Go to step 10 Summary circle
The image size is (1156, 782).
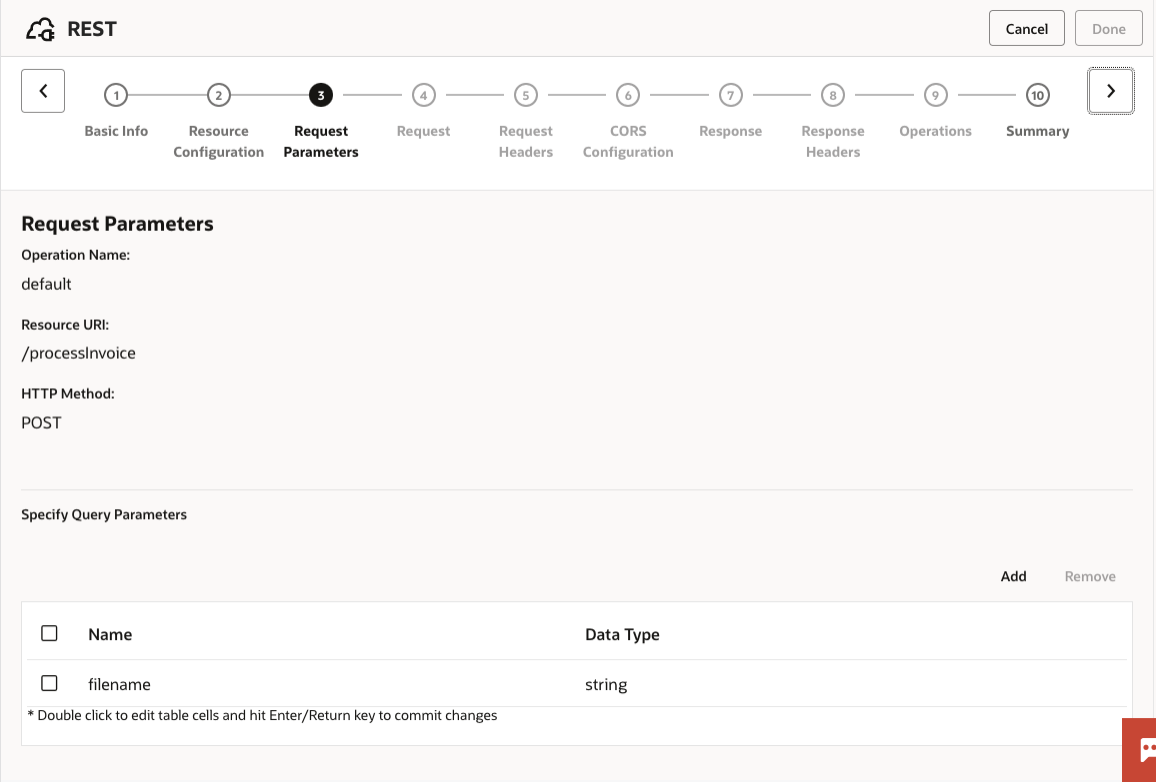[1037, 96]
